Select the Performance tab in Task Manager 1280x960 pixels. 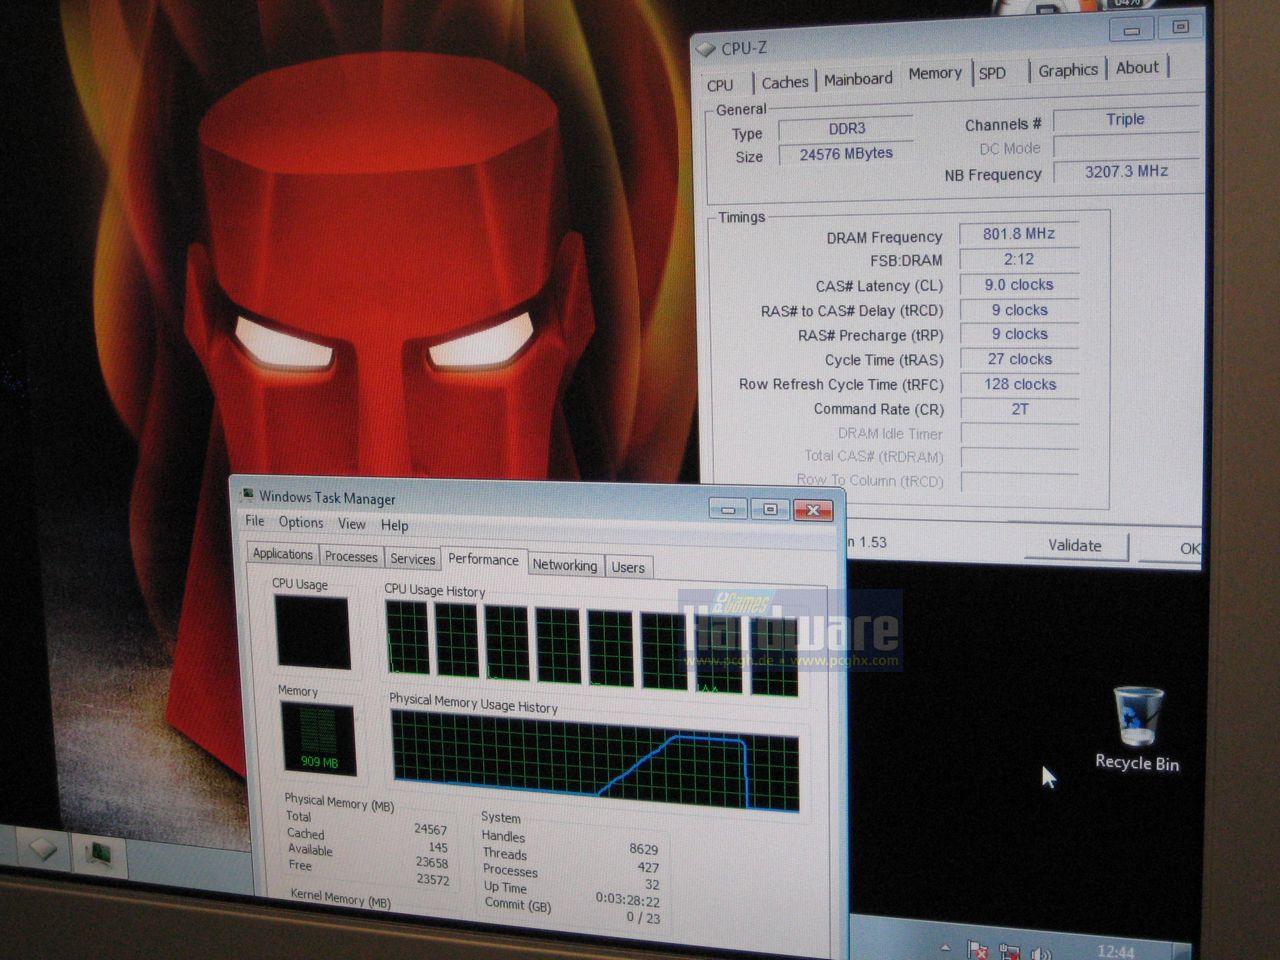[x=483, y=560]
